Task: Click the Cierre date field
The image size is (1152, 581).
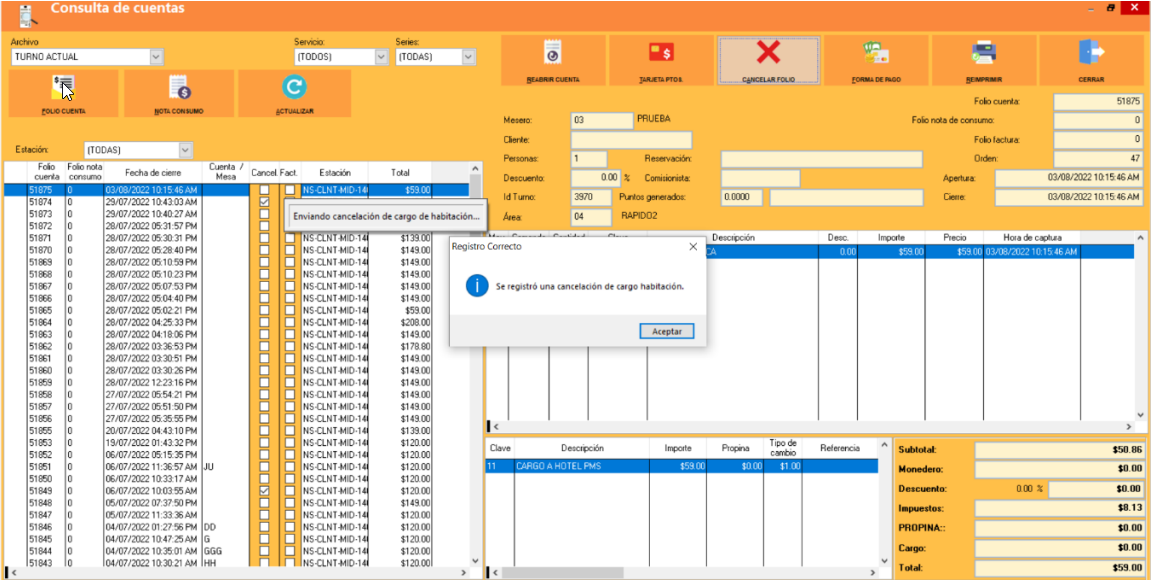Action: [1069, 198]
